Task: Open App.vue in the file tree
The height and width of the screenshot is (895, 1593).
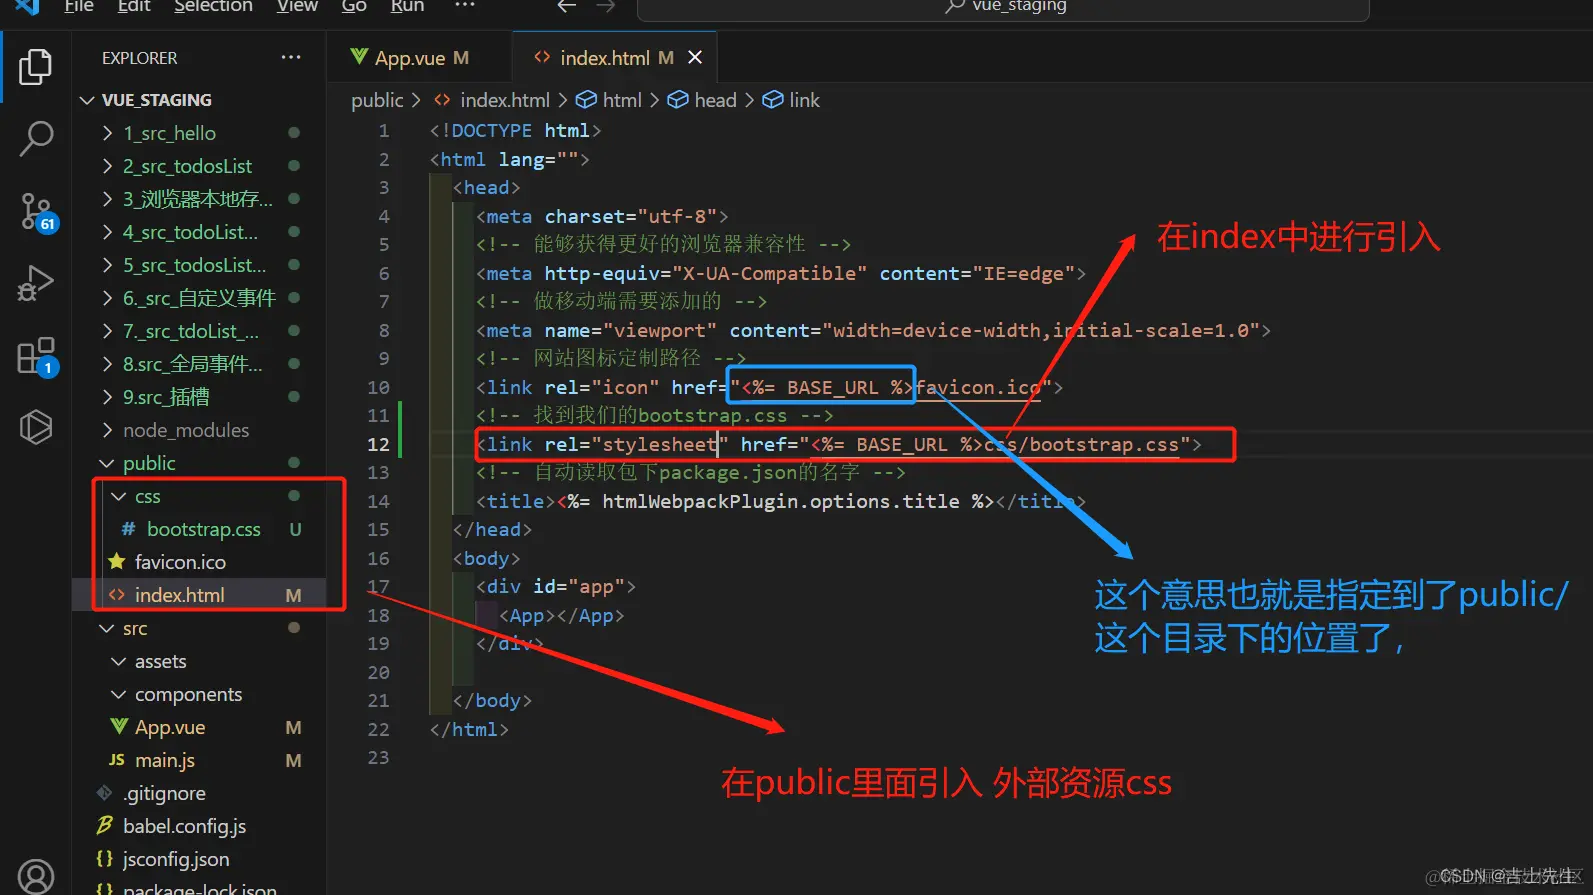Action: click(x=170, y=727)
